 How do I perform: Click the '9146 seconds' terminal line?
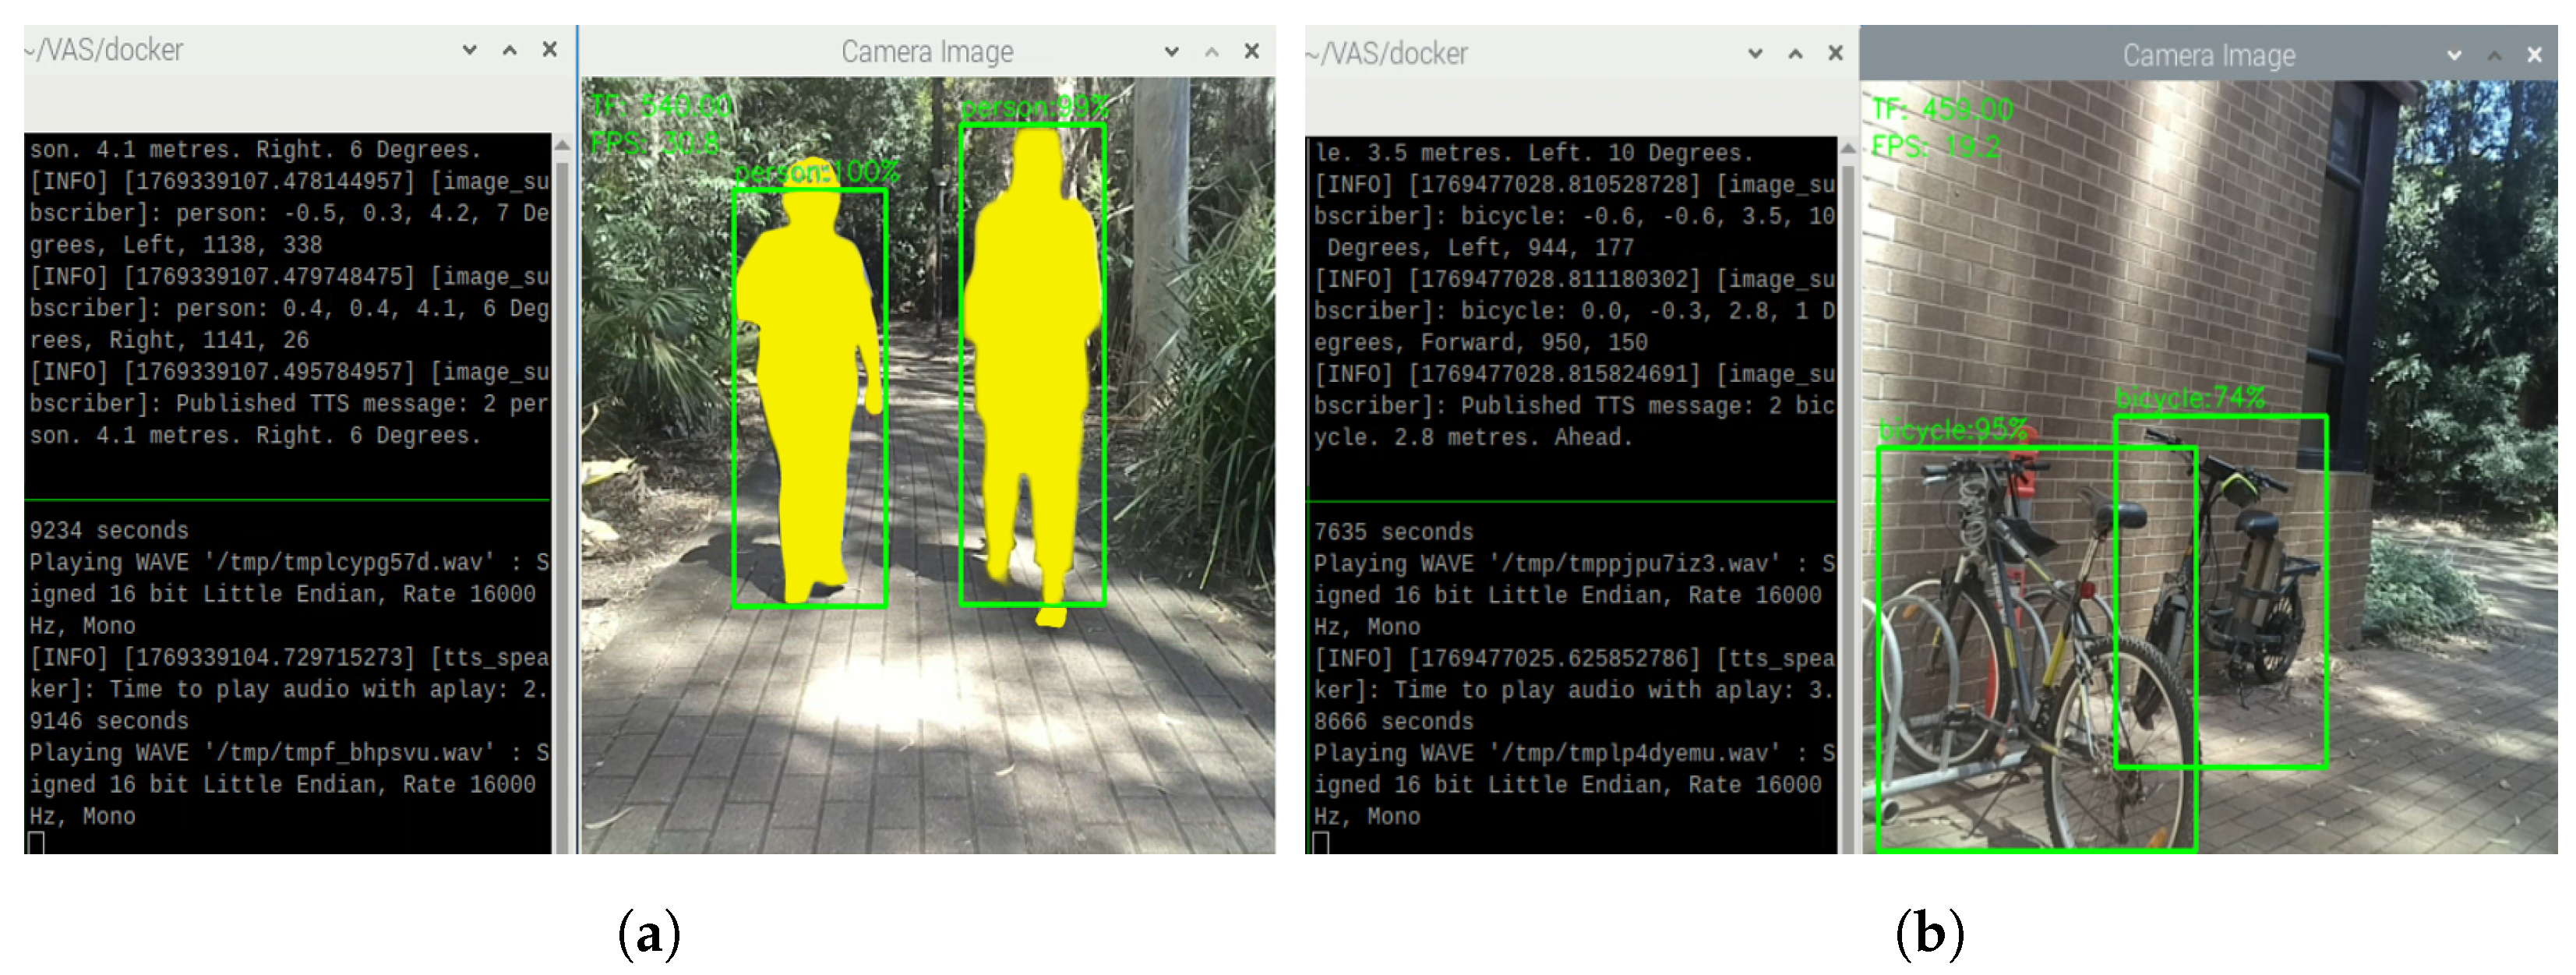tap(109, 722)
